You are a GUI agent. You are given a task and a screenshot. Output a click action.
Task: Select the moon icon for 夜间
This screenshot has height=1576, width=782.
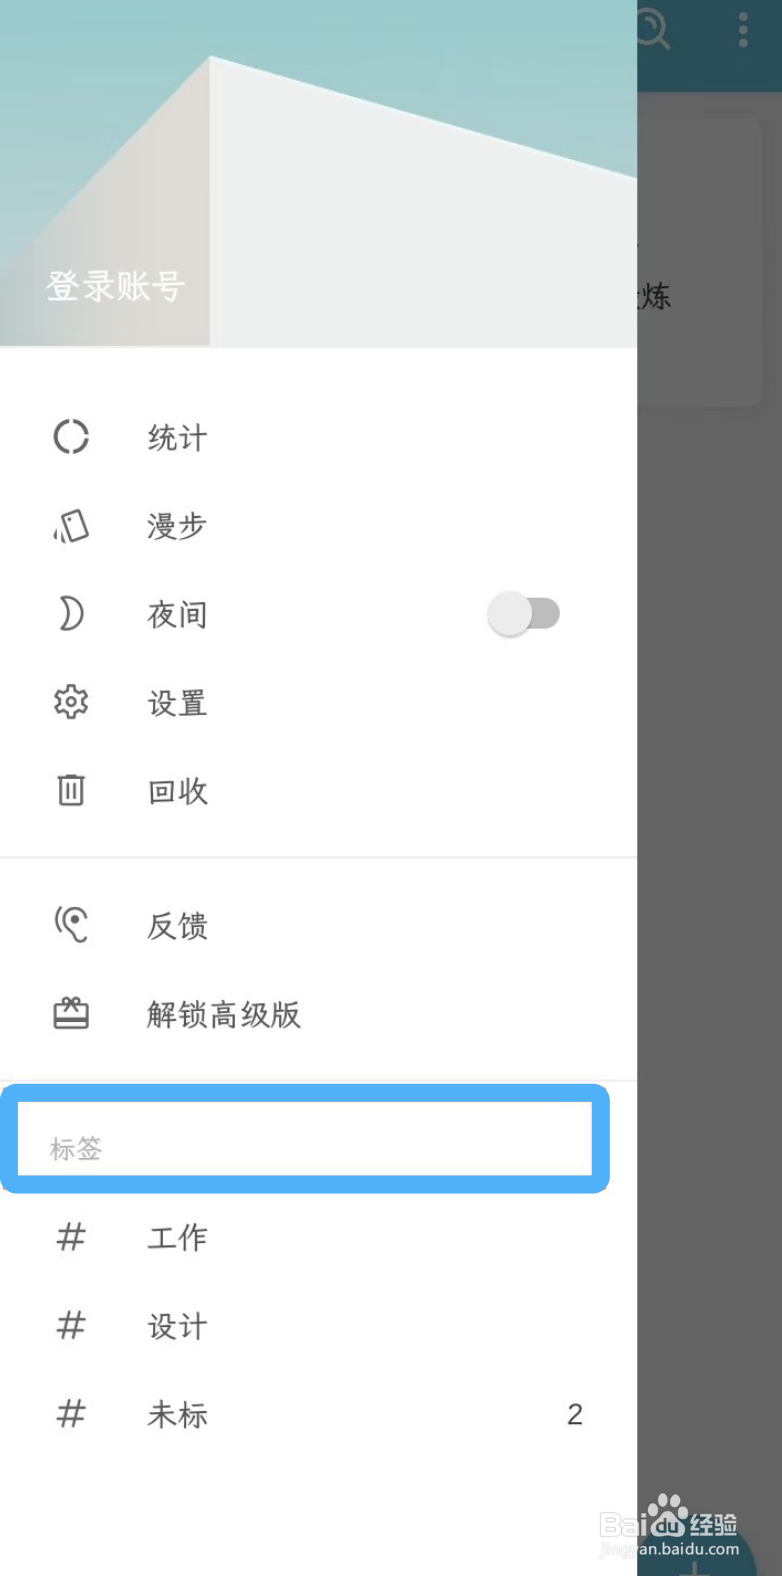click(71, 613)
